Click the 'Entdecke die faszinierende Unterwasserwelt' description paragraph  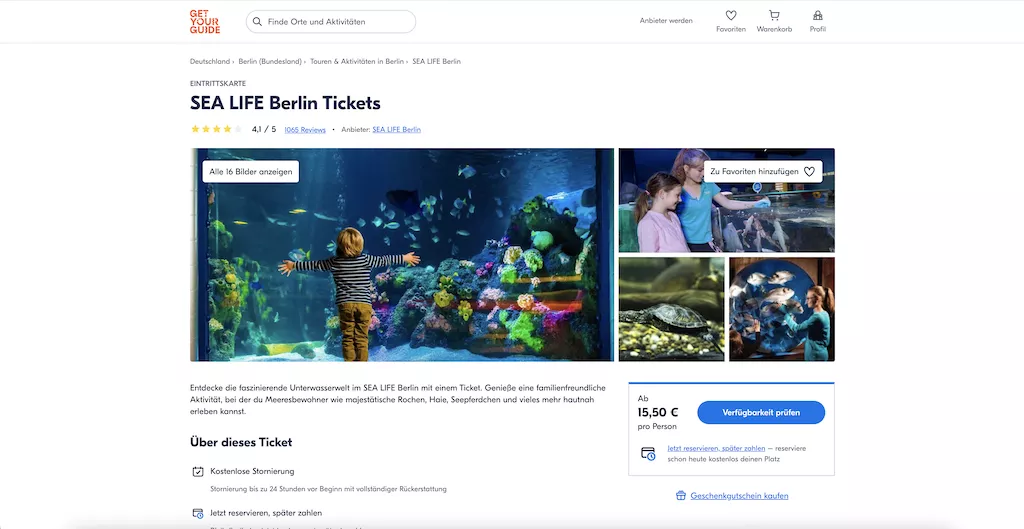click(398, 400)
